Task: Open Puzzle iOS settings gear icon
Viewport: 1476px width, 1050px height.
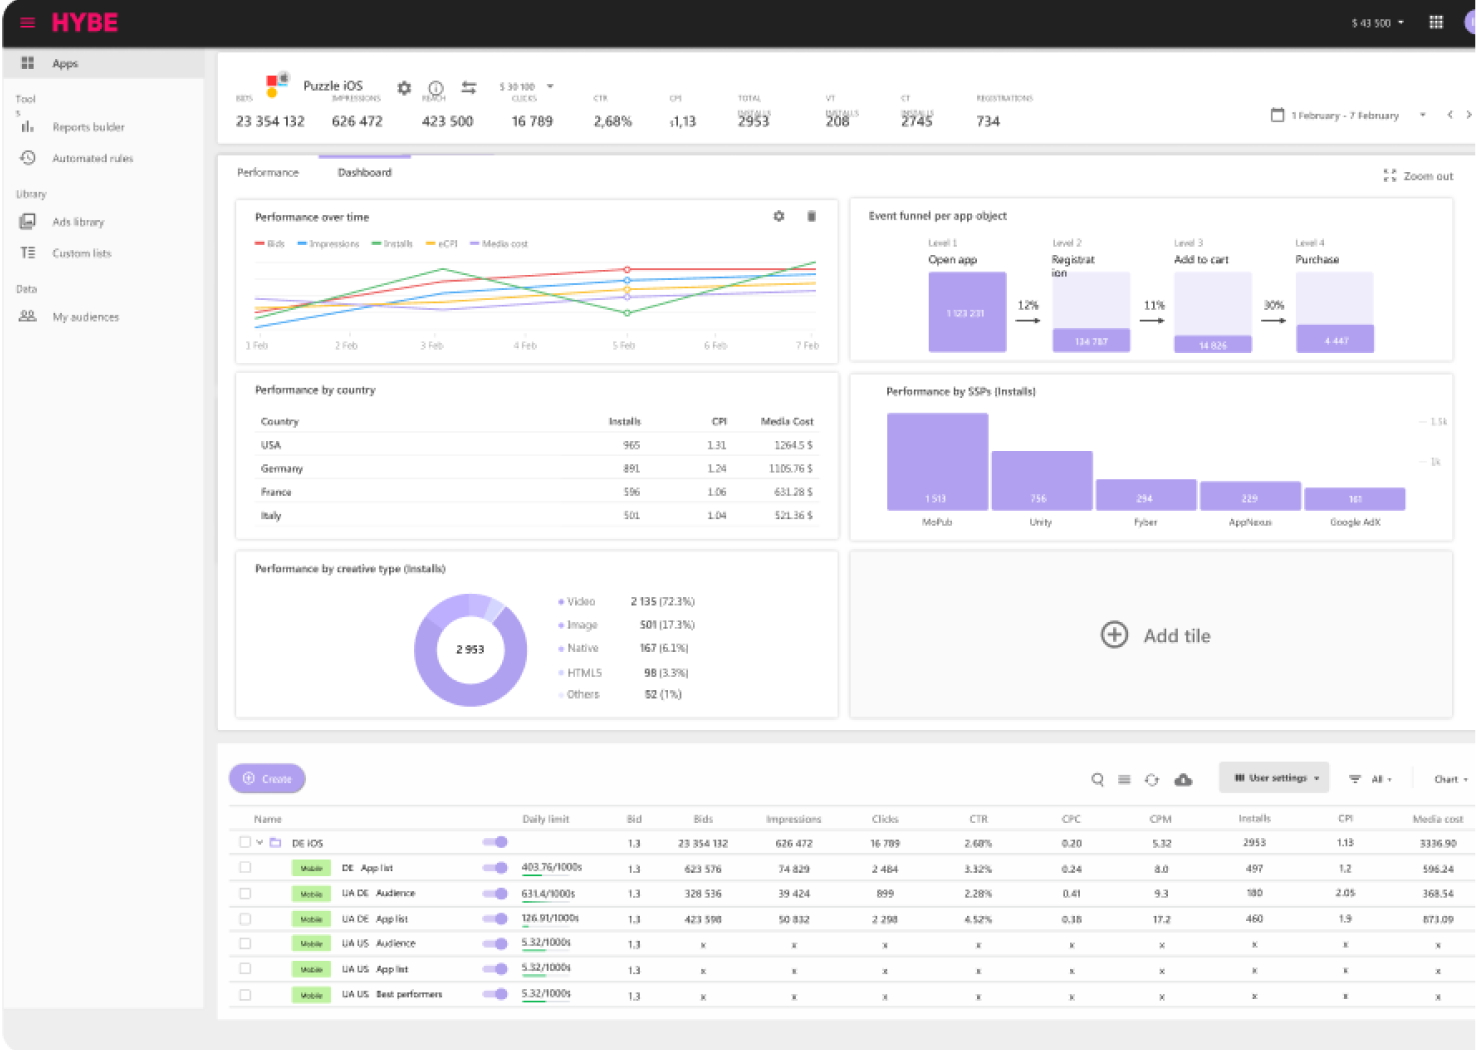Action: pos(404,88)
